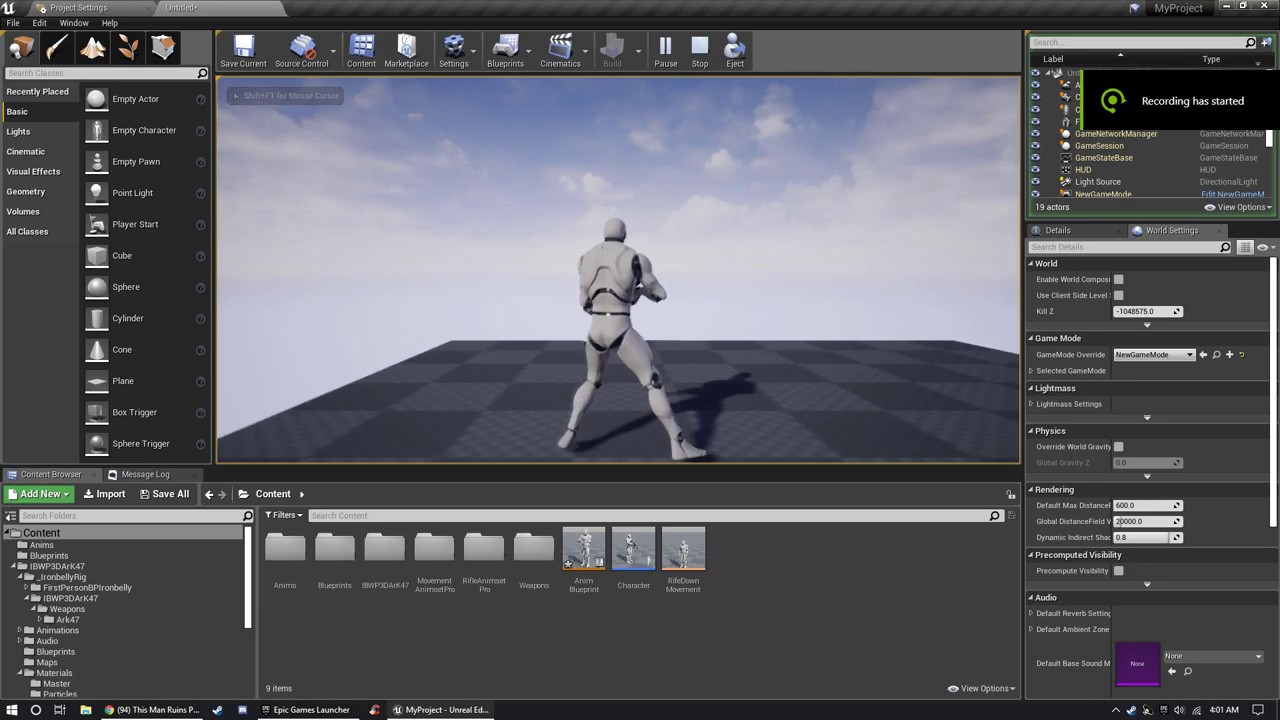The height and width of the screenshot is (720, 1280).
Task: Switch to Details tab
Action: coord(1057,231)
